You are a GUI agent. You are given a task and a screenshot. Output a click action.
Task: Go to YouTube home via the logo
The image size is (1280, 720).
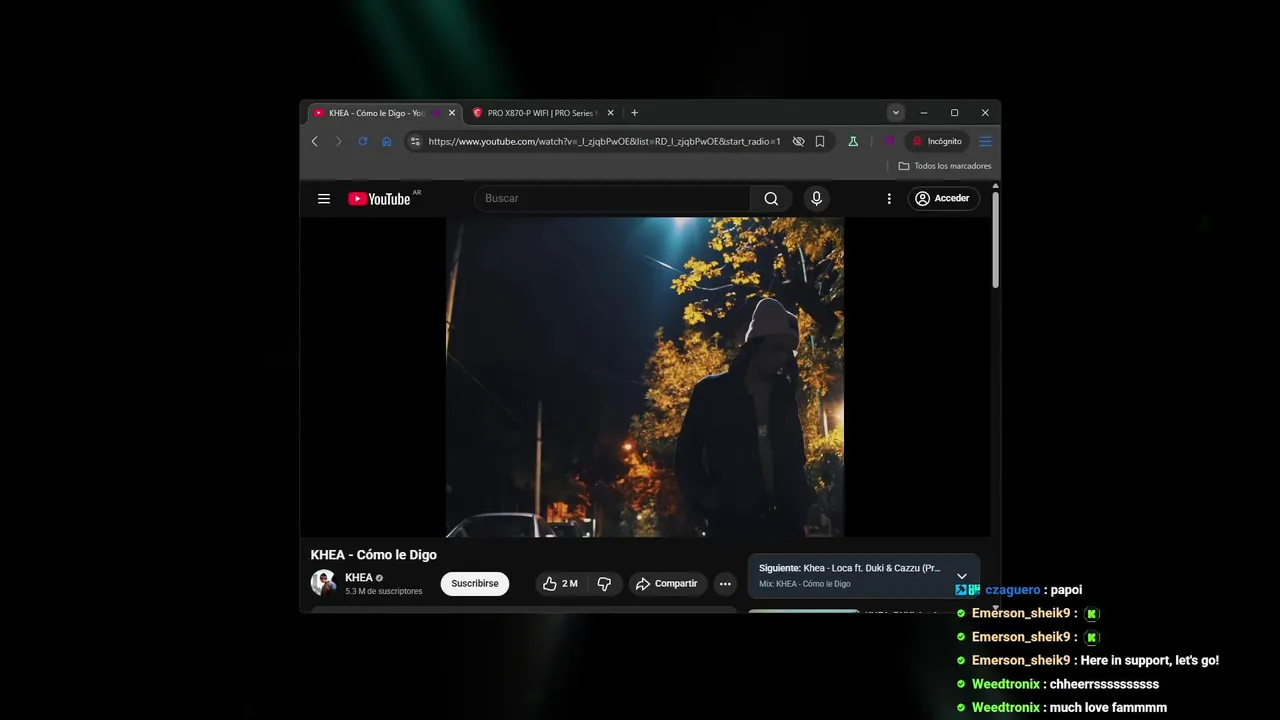point(380,199)
